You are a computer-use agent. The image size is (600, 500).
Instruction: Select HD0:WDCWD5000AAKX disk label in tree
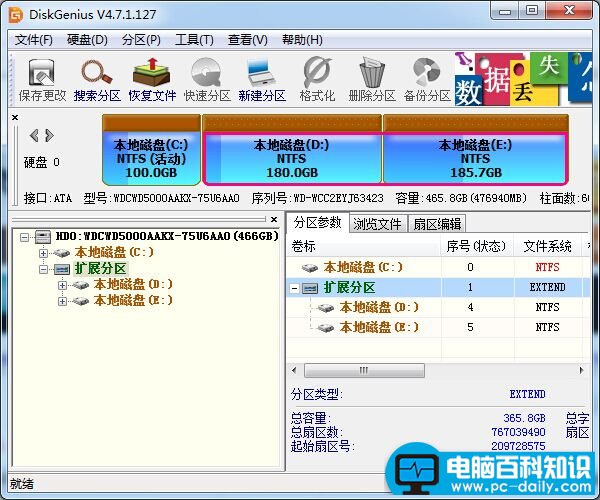coord(167,236)
